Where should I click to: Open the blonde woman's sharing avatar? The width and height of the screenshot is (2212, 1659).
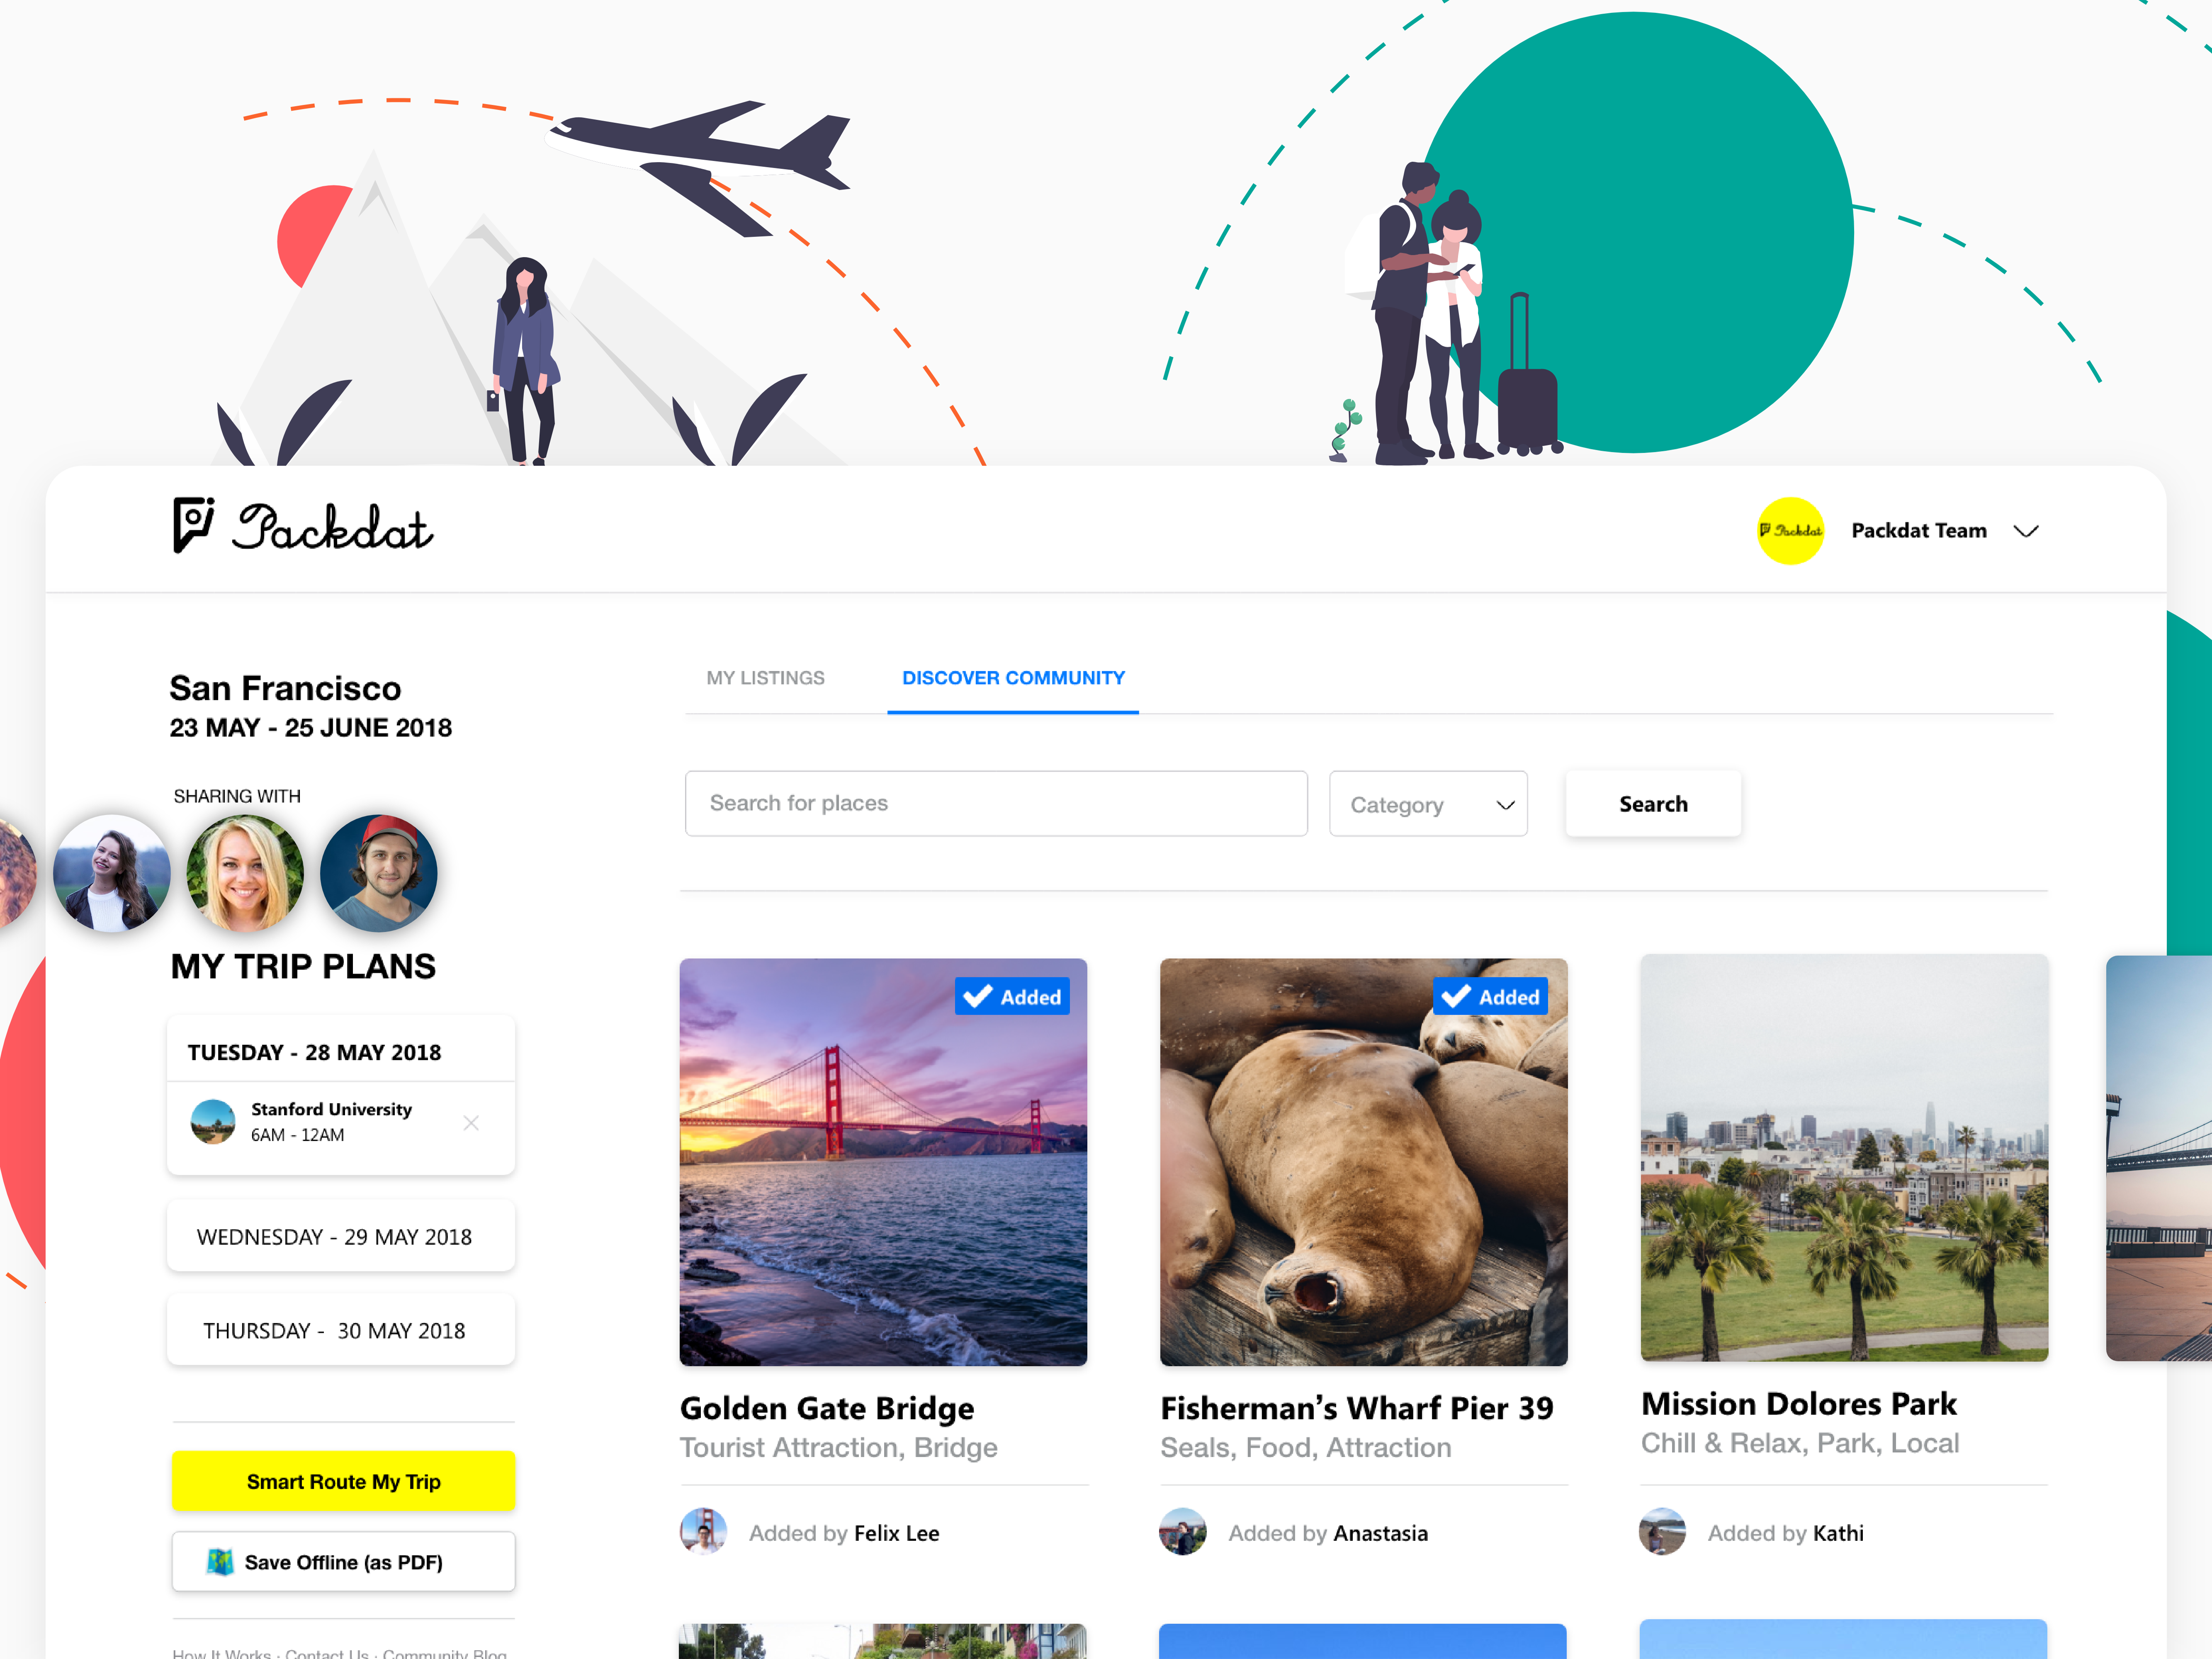tap(245, 873)
